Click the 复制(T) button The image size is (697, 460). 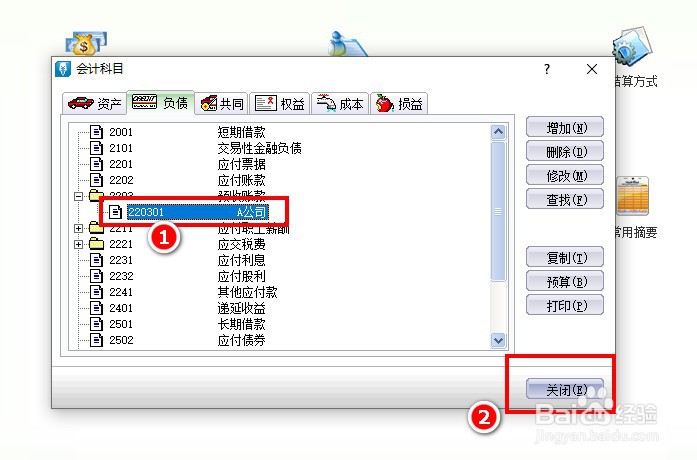point(565,258)
